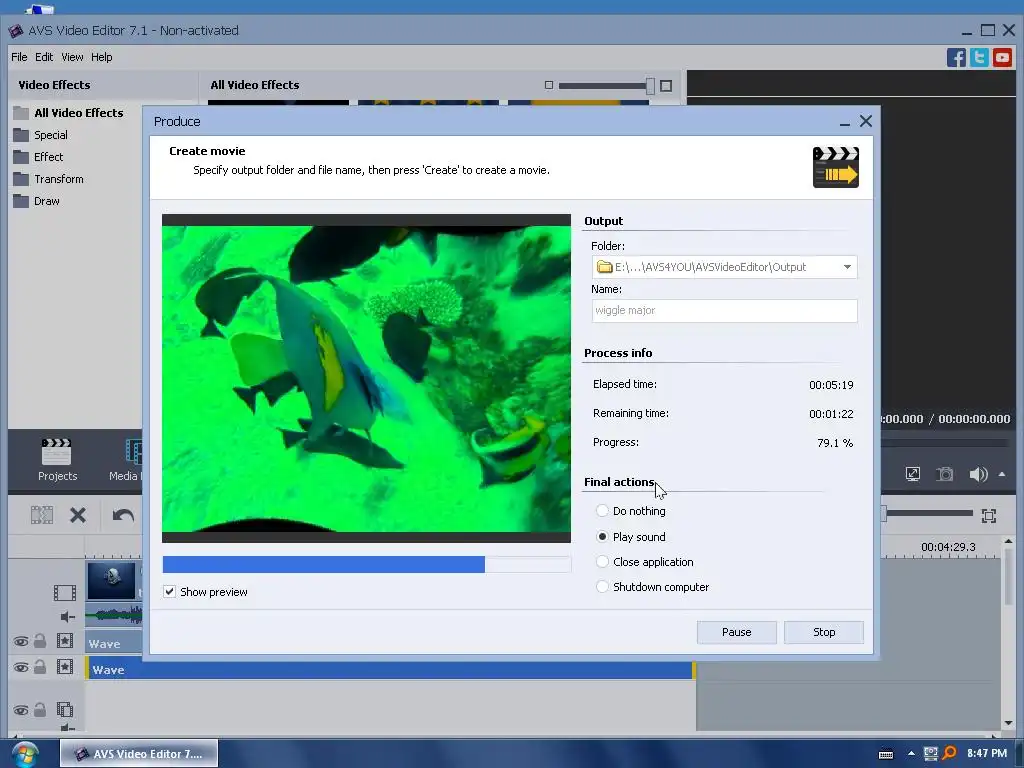Click the snapshot camera icon

pyautogui.click(x=944, y=474)
